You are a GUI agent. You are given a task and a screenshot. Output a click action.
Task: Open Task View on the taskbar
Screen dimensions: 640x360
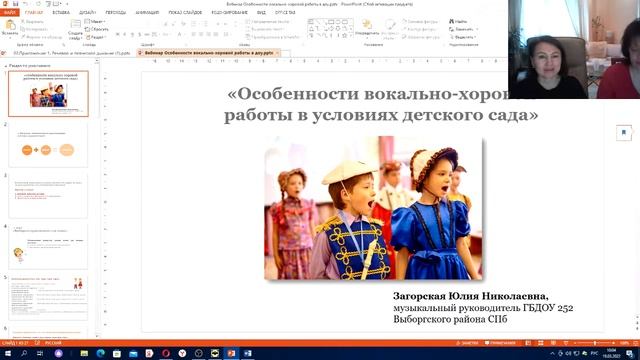(40, 353)
